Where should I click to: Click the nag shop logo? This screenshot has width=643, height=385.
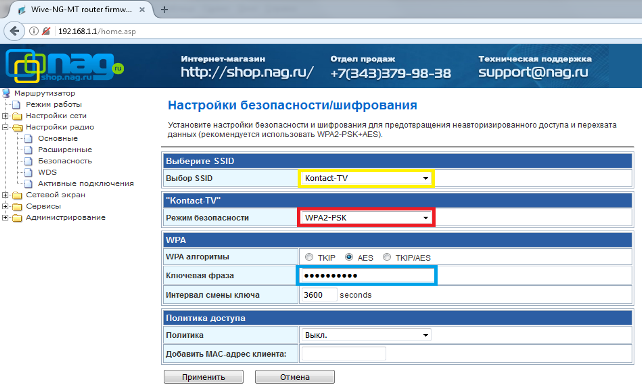[x=64, y=66]
